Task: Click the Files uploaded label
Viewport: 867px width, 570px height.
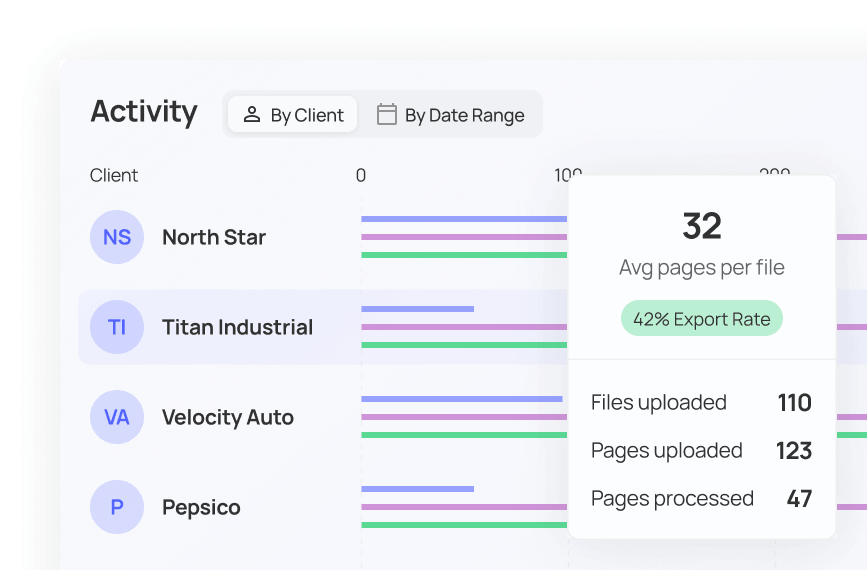Action: click(x=659, y=402)
